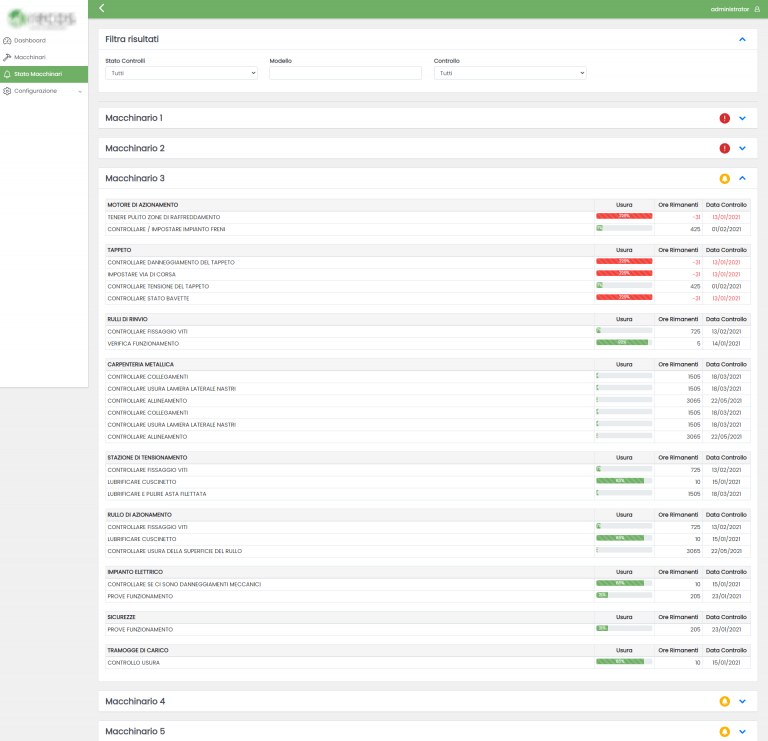Expand the Macchinario 4 section
This screenshot has height=741, width=768.
[742, 701]
